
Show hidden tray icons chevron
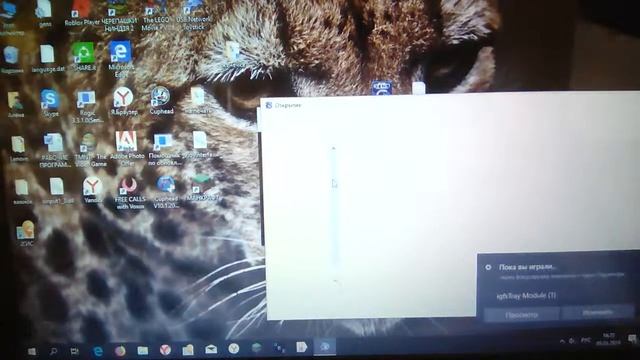[562, 341]
